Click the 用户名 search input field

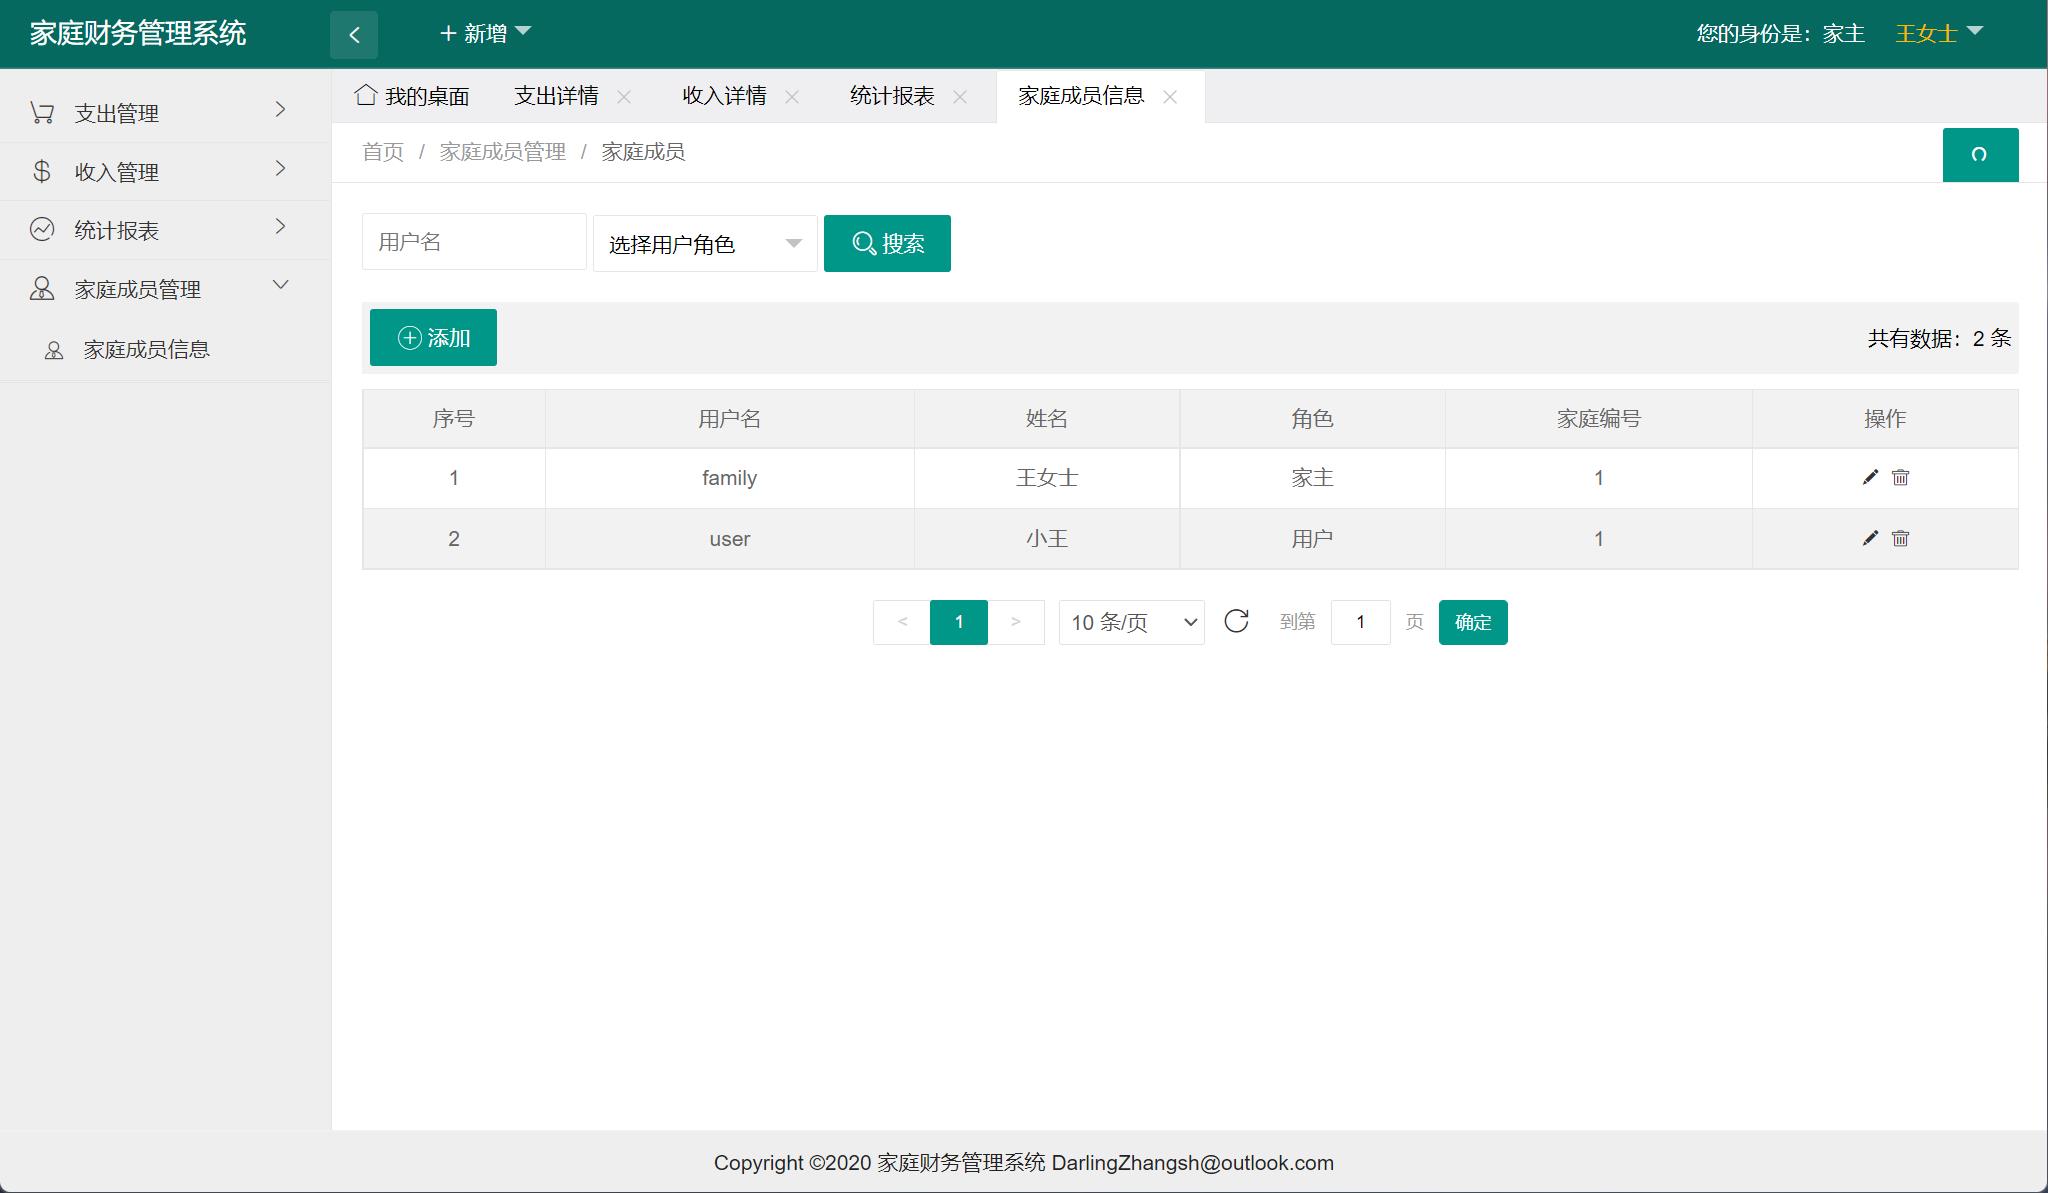coord(474,241)
